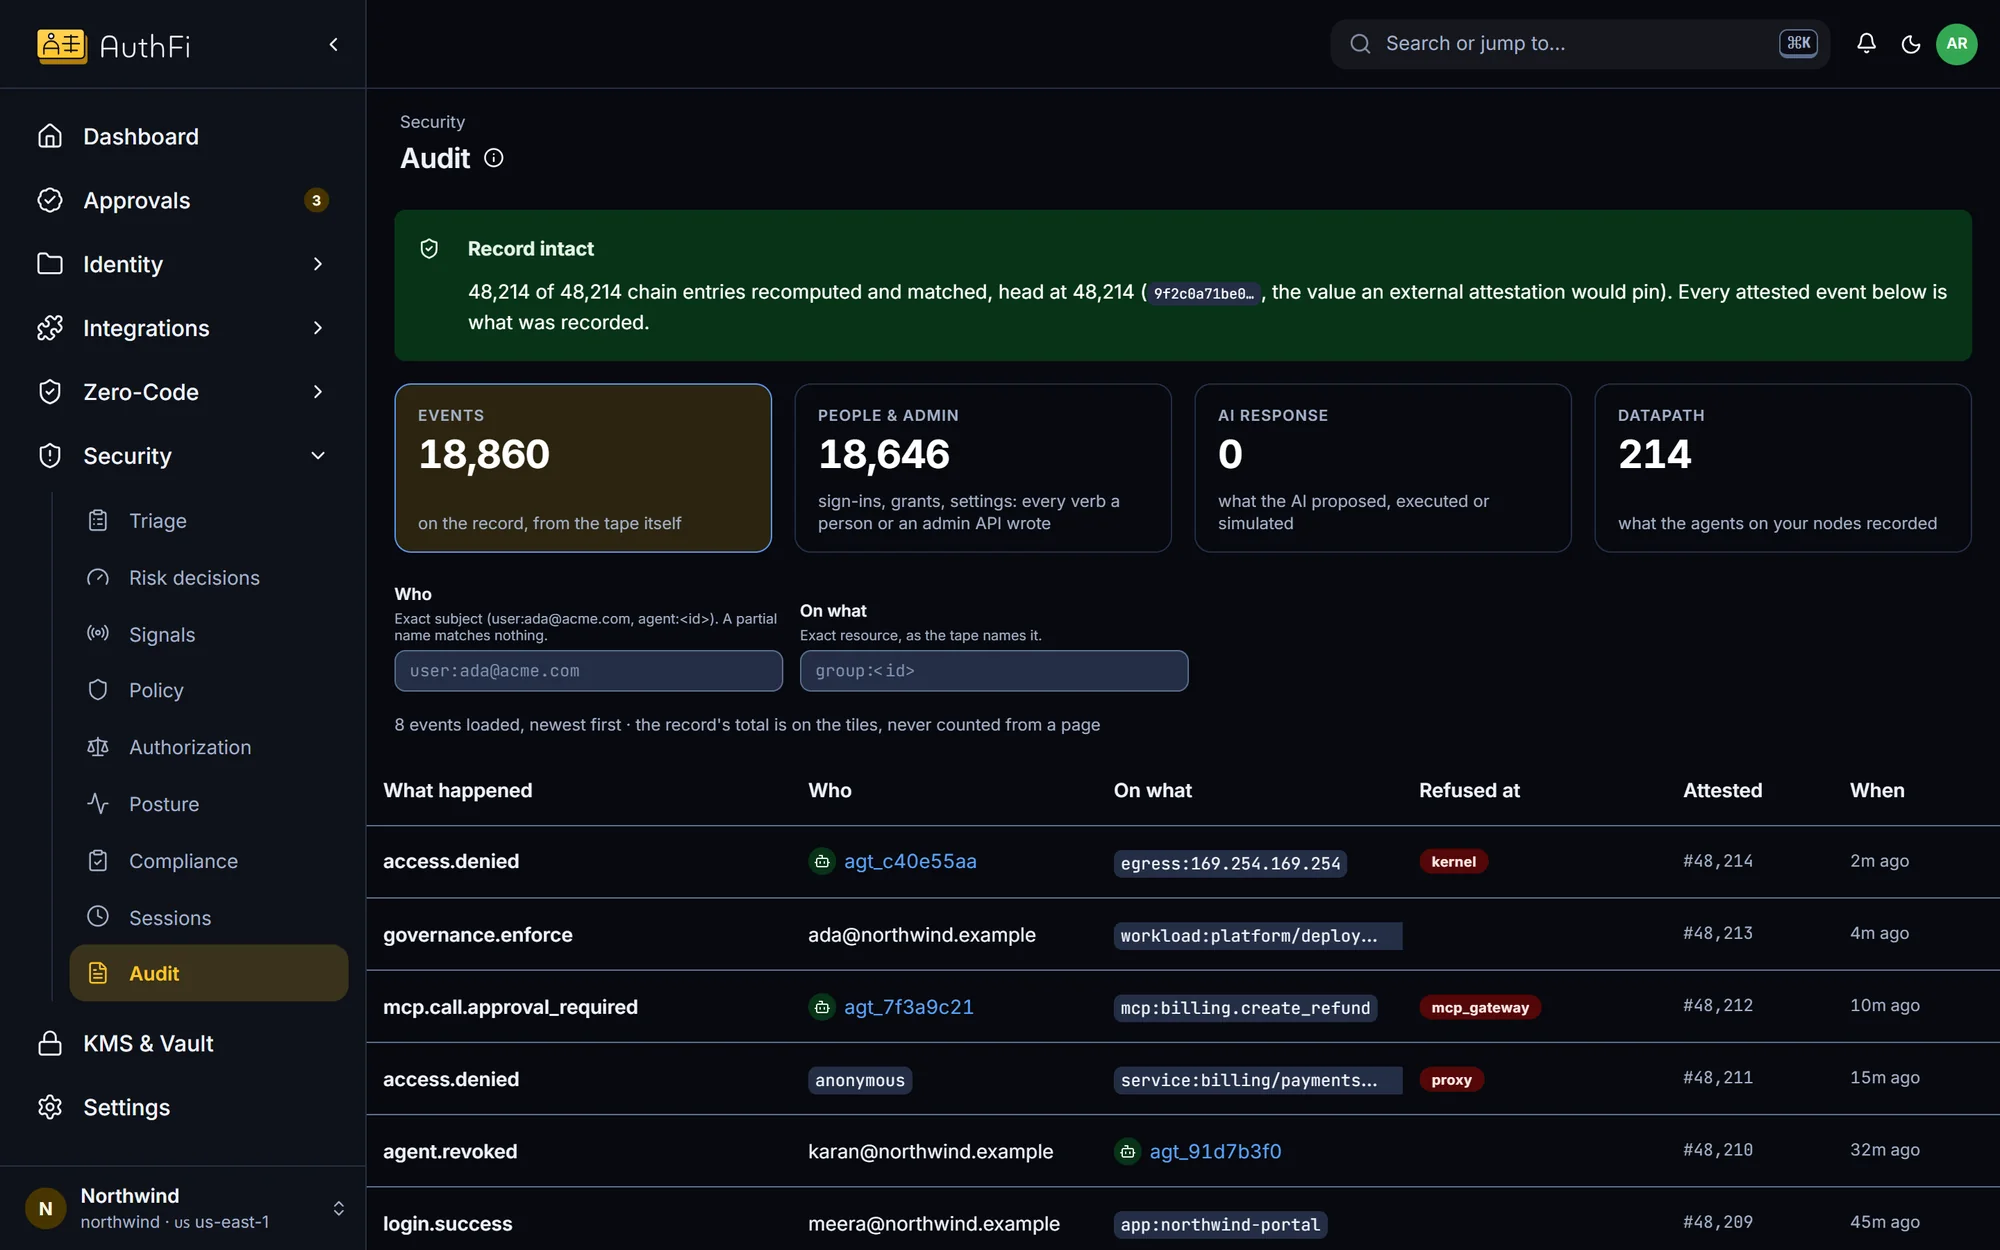Click the Signals broadcast icon
This screenshot has width=2000, height=1250.
[98, 634]
